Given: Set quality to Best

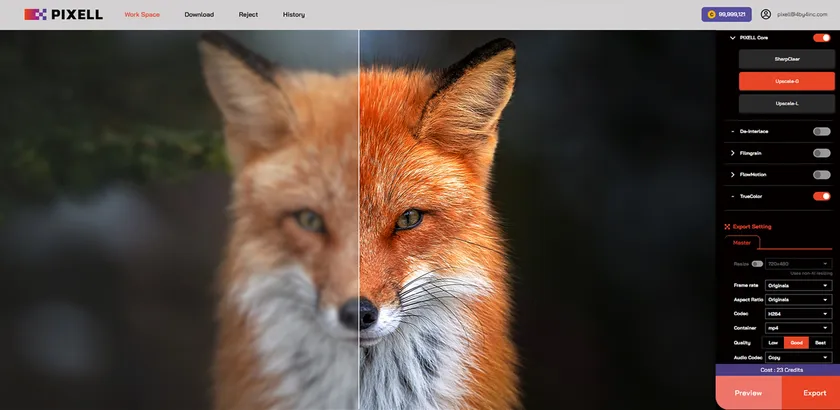Looking at the screenshot, I should point(820,342).
